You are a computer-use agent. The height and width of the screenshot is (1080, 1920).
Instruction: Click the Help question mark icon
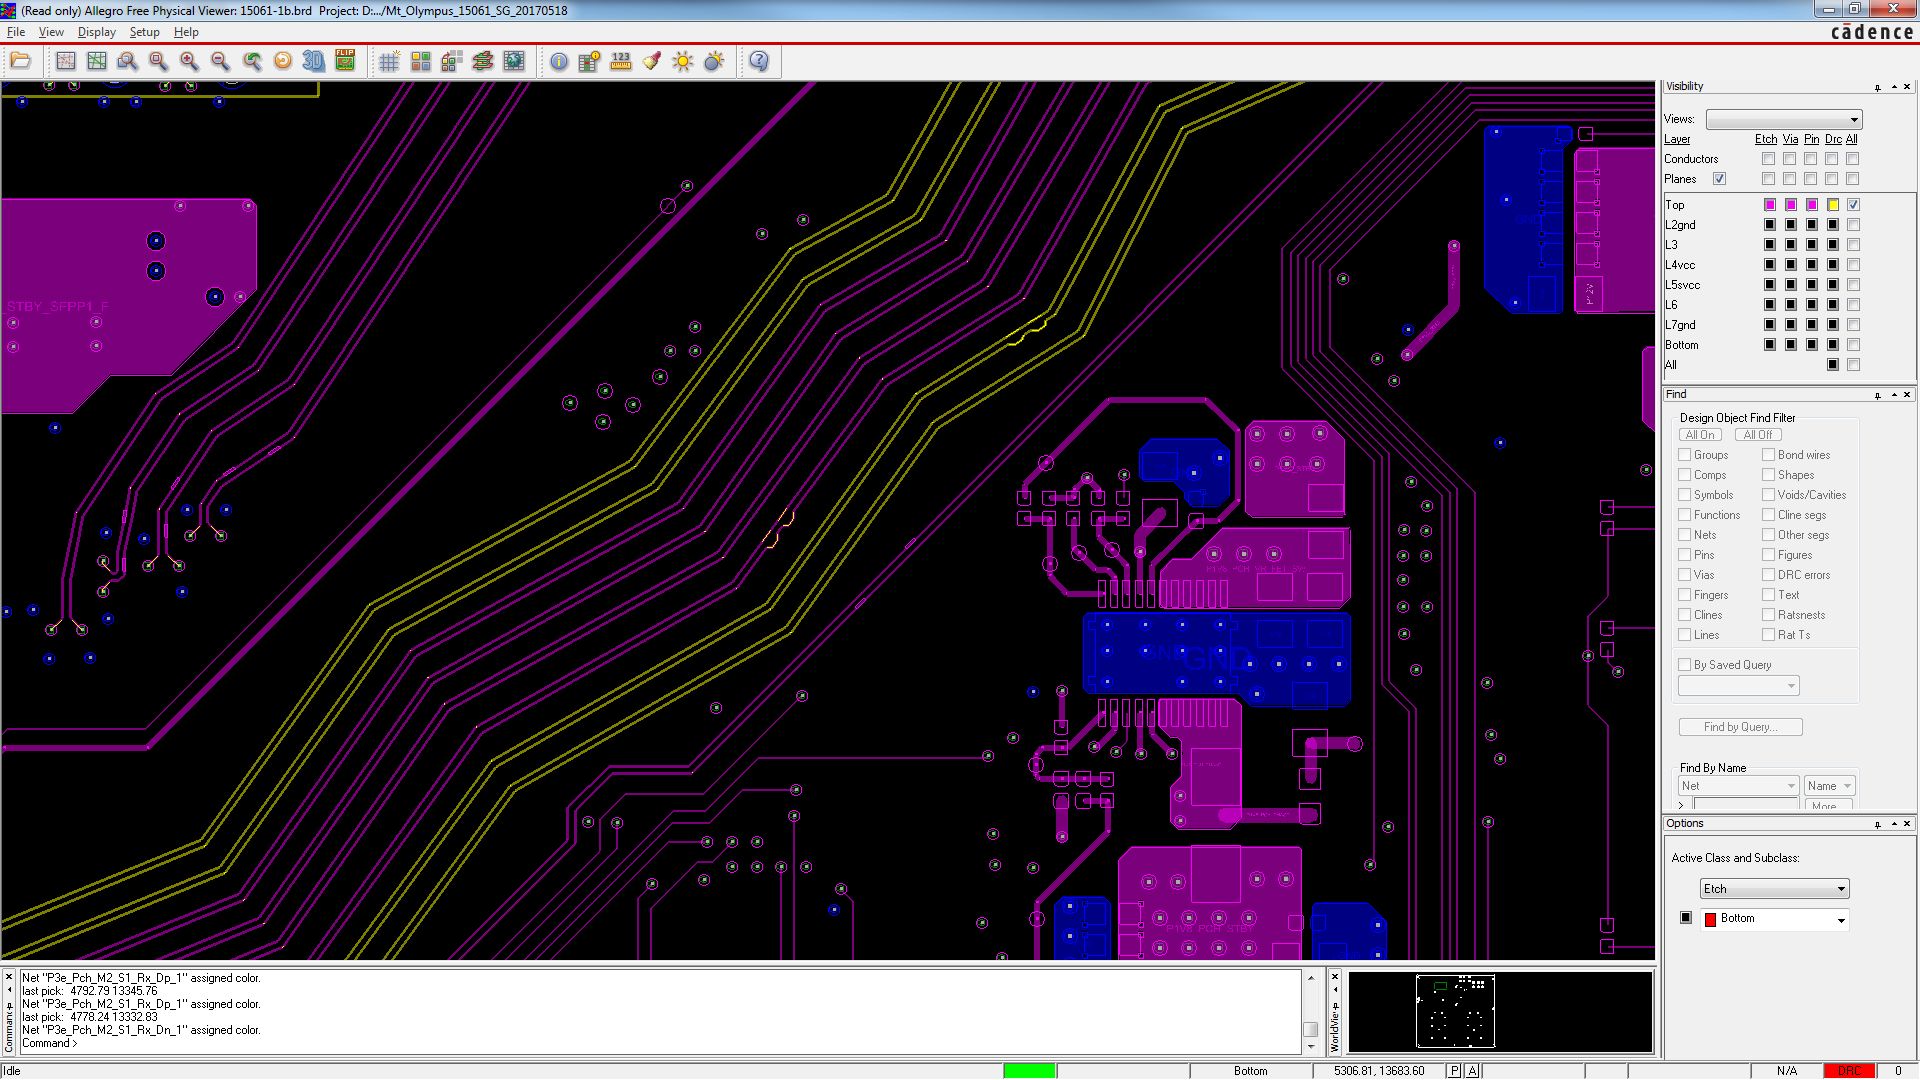(x=759, y=62)
